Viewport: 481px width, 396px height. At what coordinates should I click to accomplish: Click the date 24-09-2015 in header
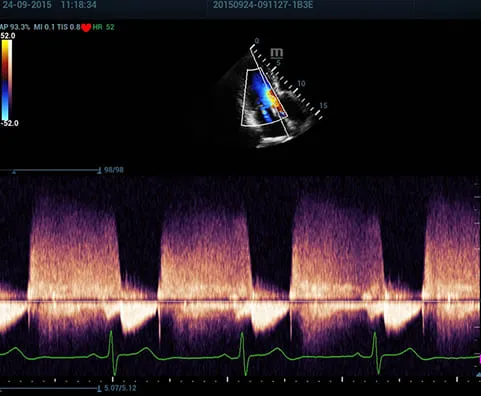coord(27,5)
